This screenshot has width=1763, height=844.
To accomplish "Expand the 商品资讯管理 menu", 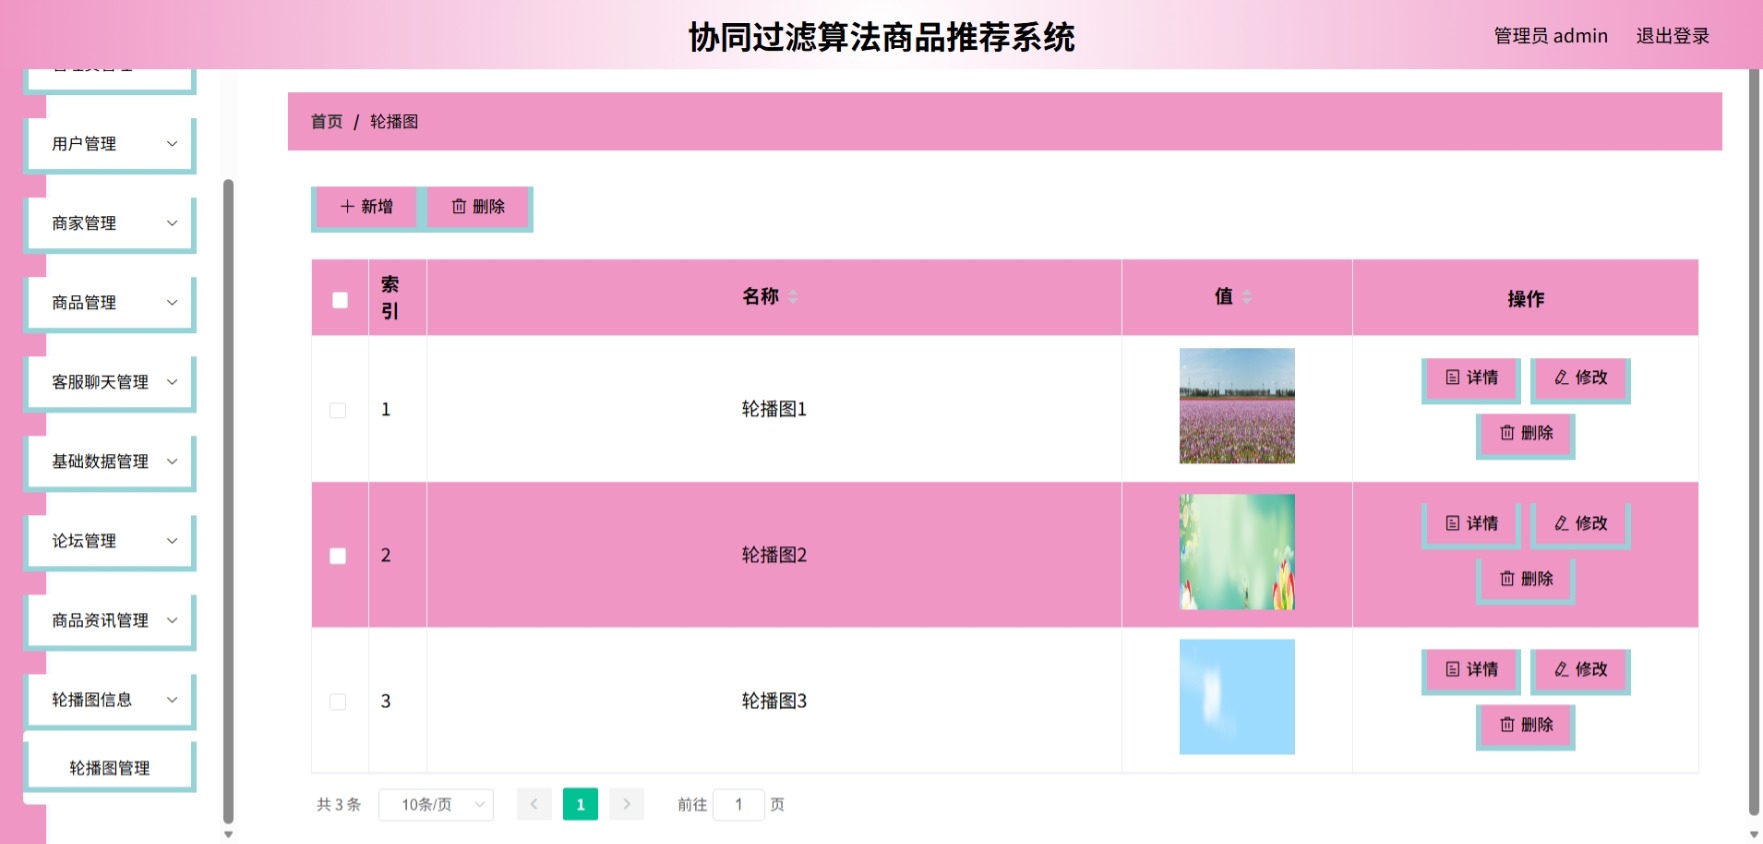I will pyautogui.click(x=110, y=621).
